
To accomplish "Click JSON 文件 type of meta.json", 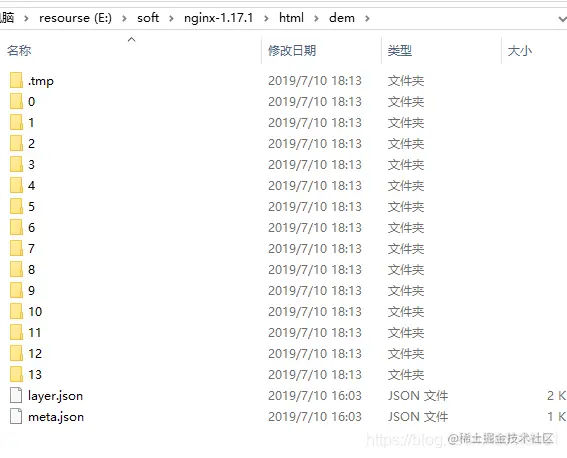I will pos(418,416).
